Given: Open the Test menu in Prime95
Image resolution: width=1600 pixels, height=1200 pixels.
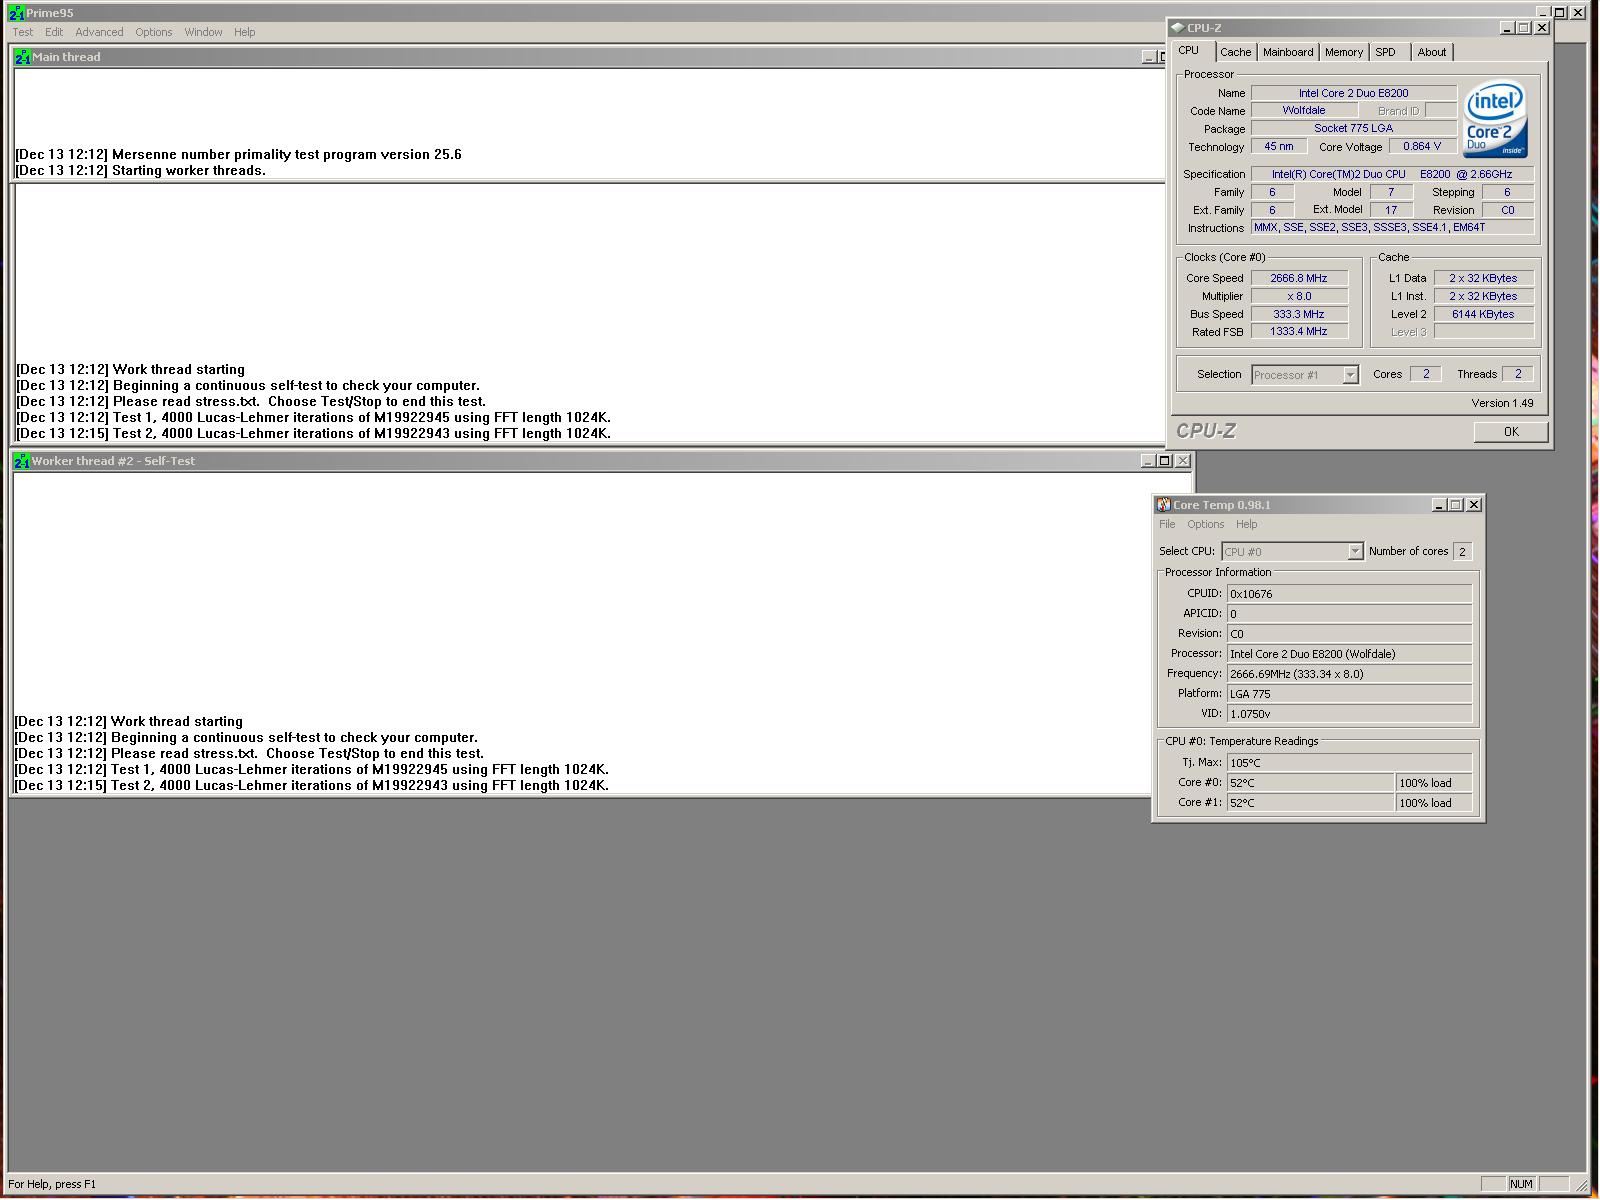Looking at the screenshot, I should (23, 32).
